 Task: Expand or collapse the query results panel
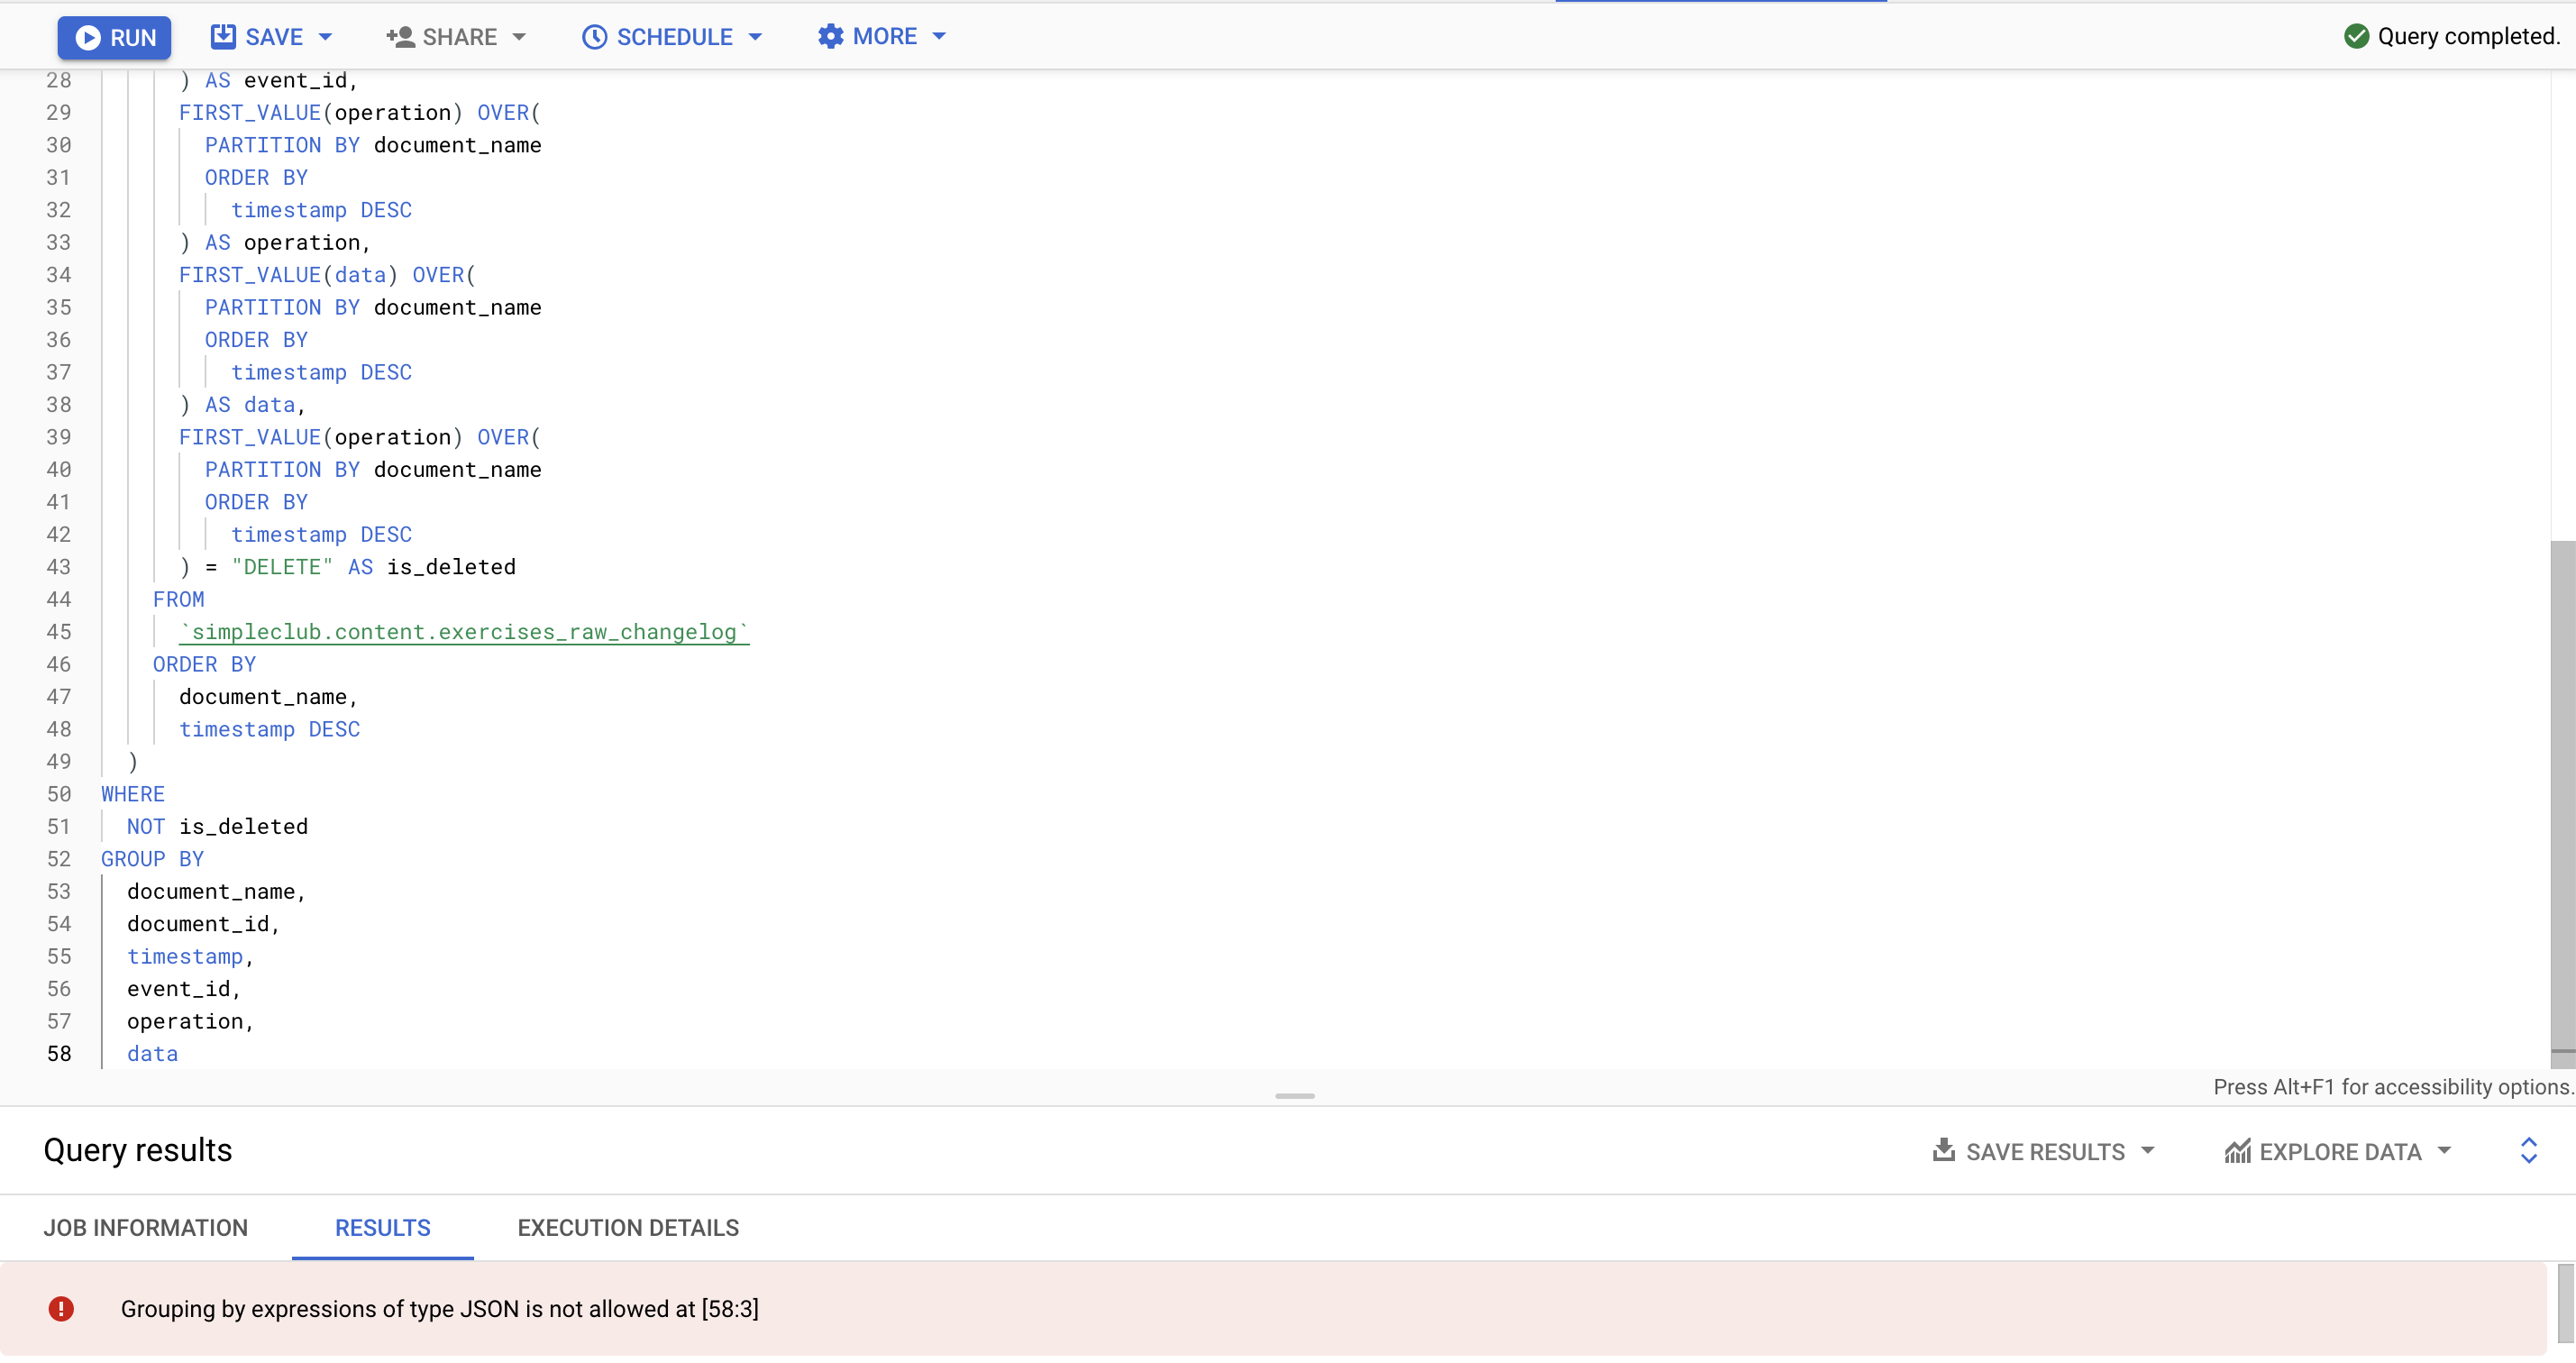coord(2528,1150)
